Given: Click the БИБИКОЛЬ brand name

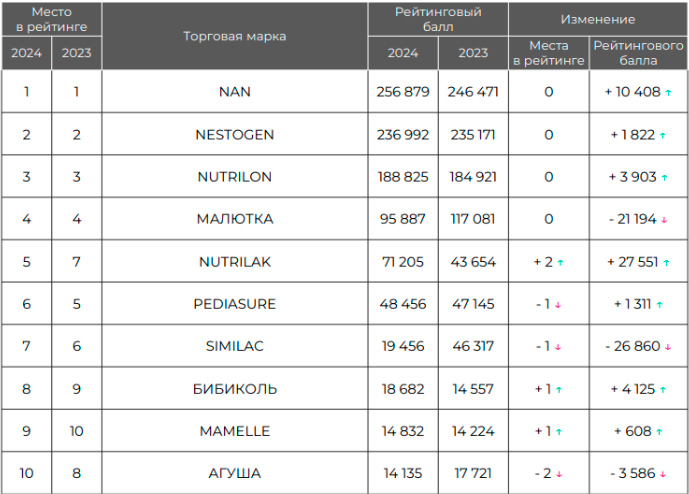Looking at the screenshot, I should [235, 389].
